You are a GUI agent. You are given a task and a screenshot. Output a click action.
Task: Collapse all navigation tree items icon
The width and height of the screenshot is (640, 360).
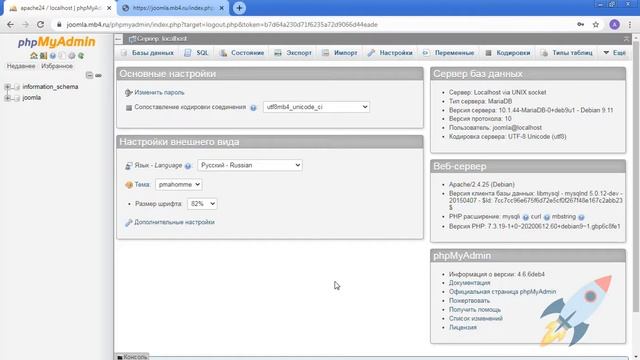(x=89, y=75)
